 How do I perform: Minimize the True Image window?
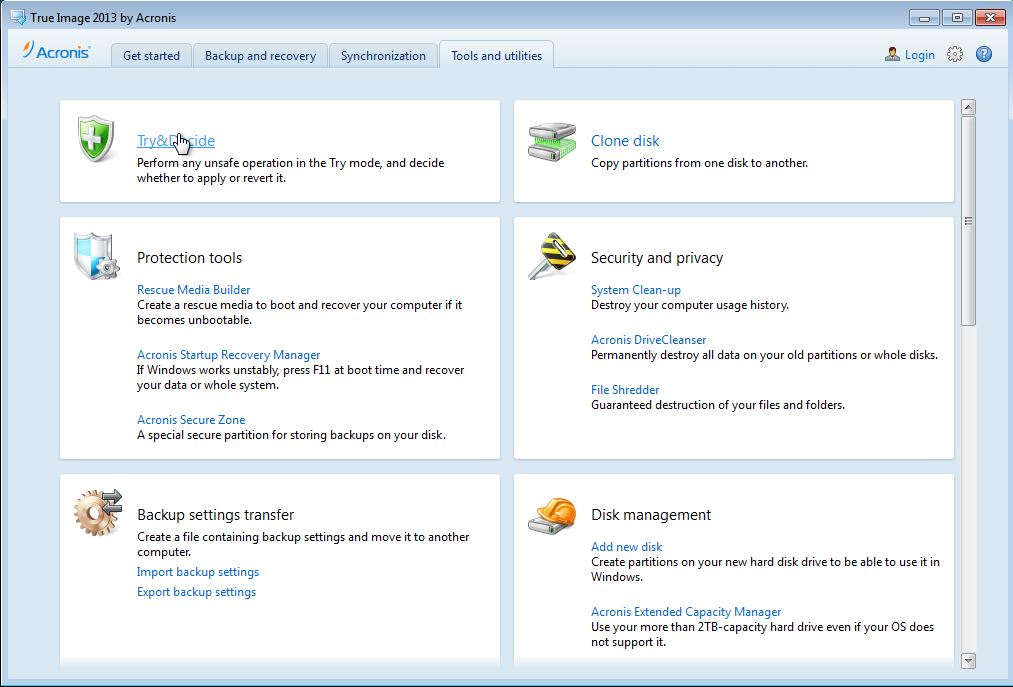[924, 17]
